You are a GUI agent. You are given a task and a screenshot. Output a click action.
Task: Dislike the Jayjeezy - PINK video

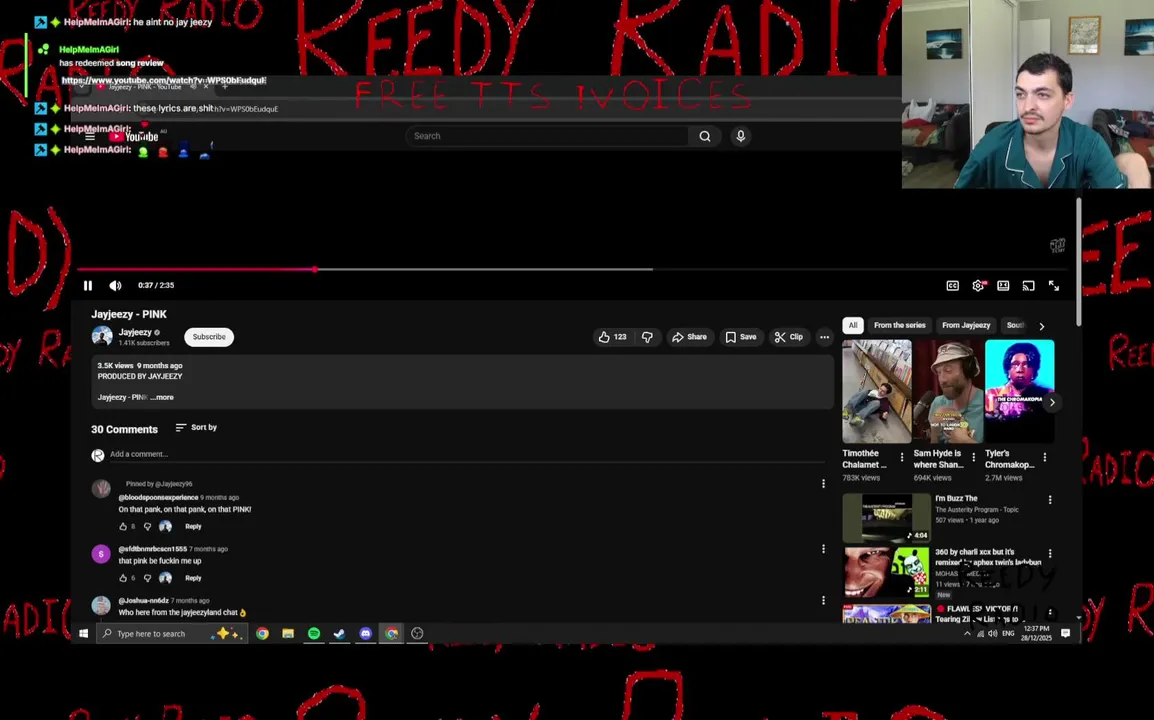pyautogui.click(x=647, y=337)
